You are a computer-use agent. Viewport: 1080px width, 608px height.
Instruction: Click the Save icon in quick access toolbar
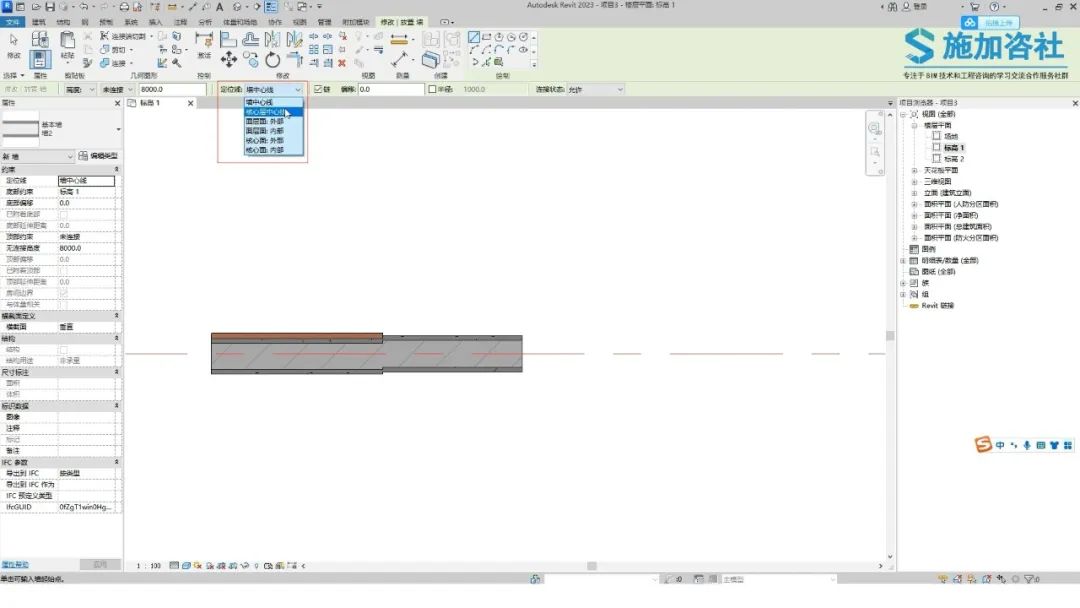pos(50,7)
